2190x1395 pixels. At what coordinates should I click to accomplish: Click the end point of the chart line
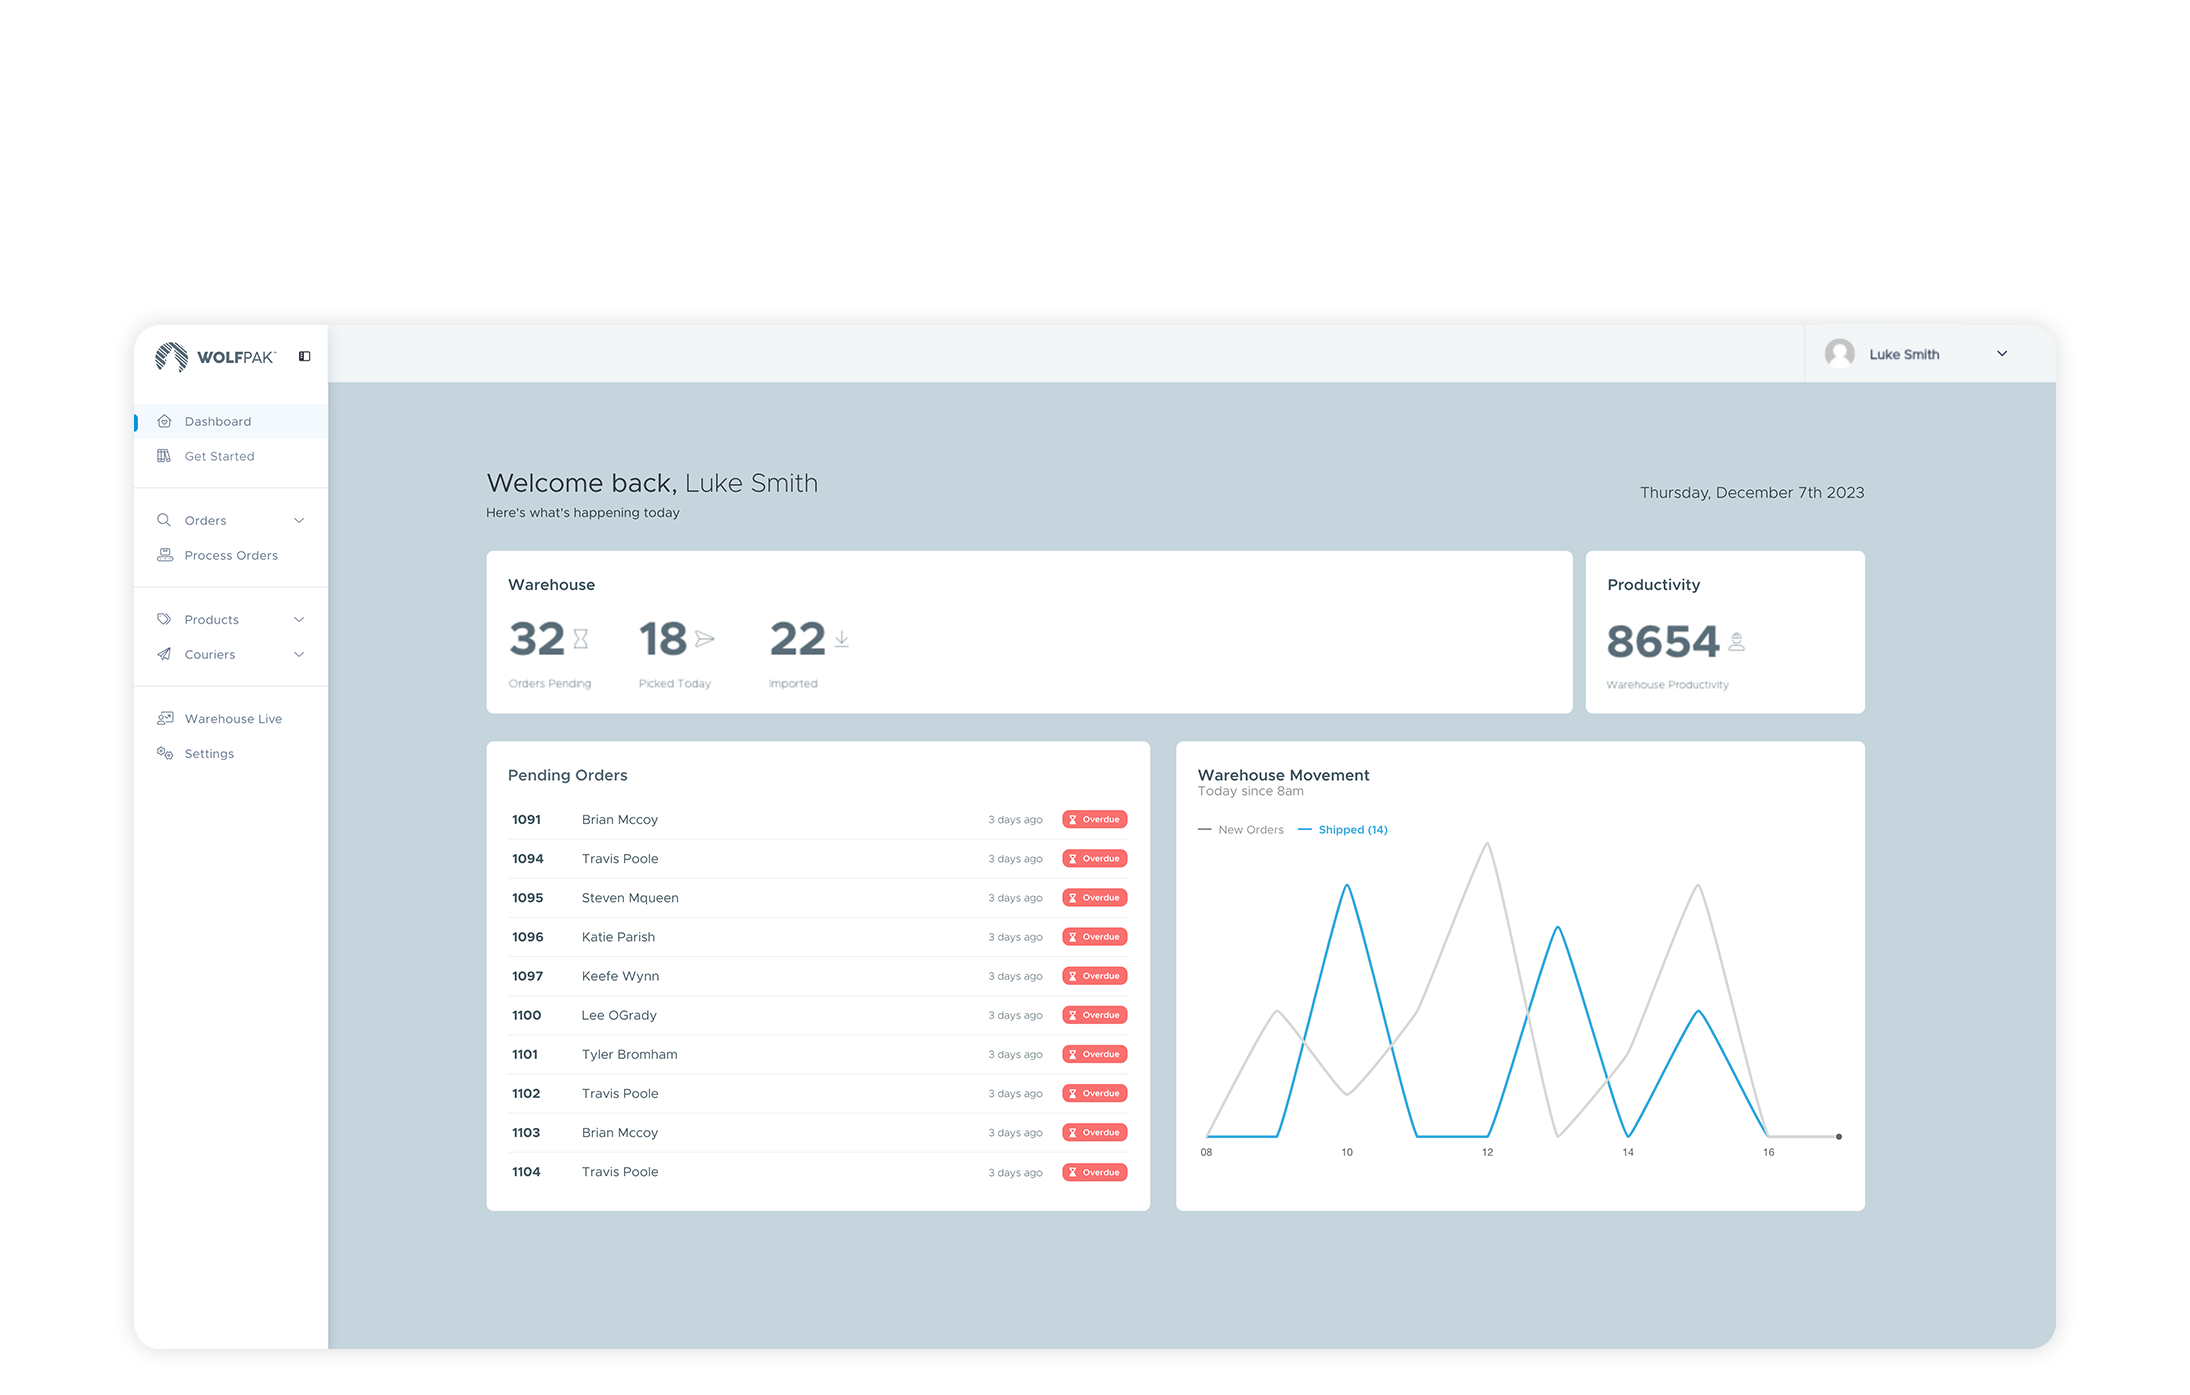pos(1839,1137)
